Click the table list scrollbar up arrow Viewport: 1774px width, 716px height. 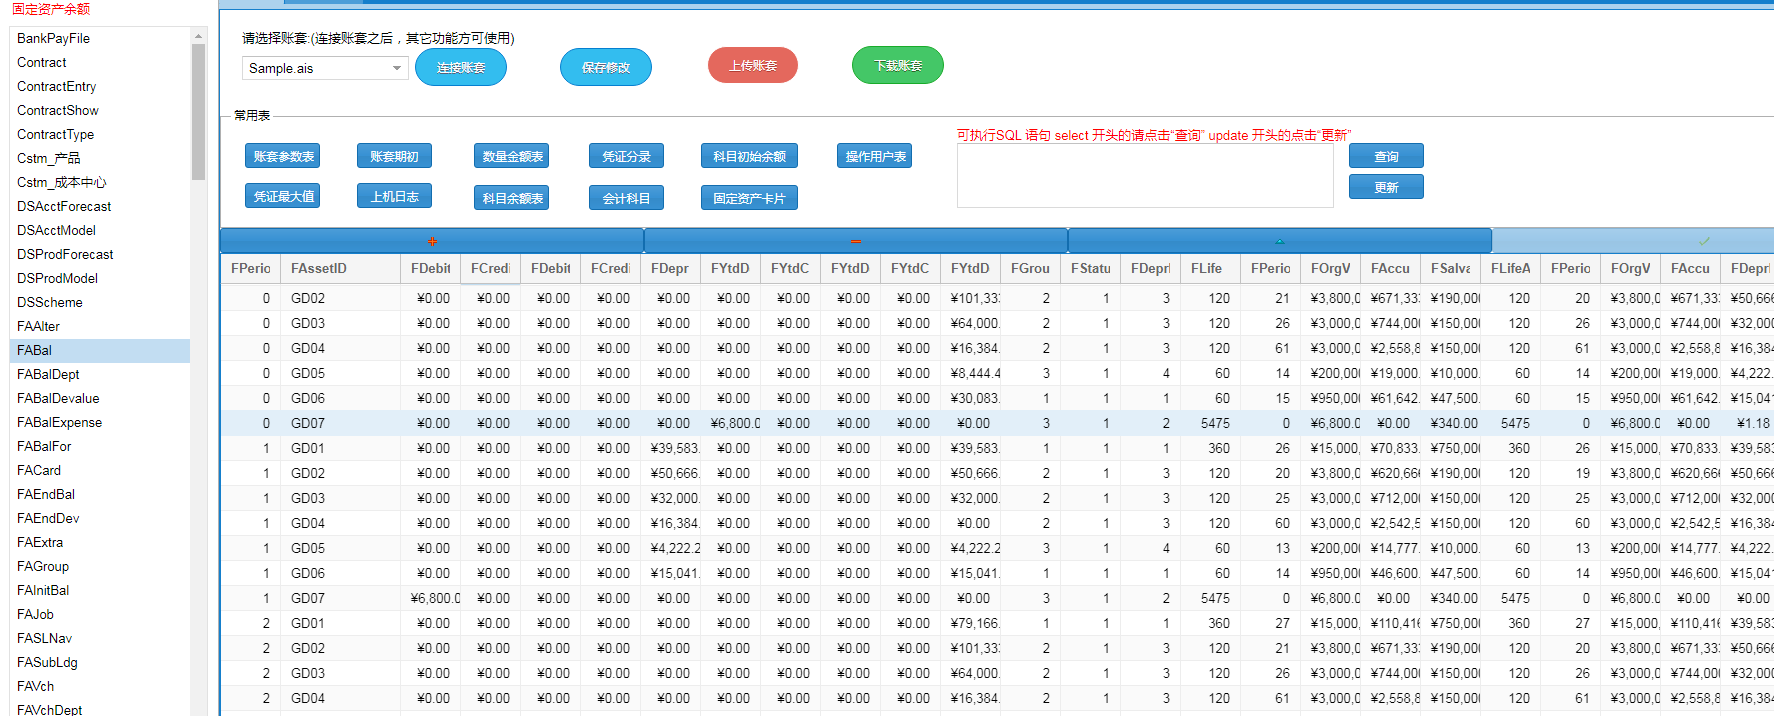[x=198, y=36]
